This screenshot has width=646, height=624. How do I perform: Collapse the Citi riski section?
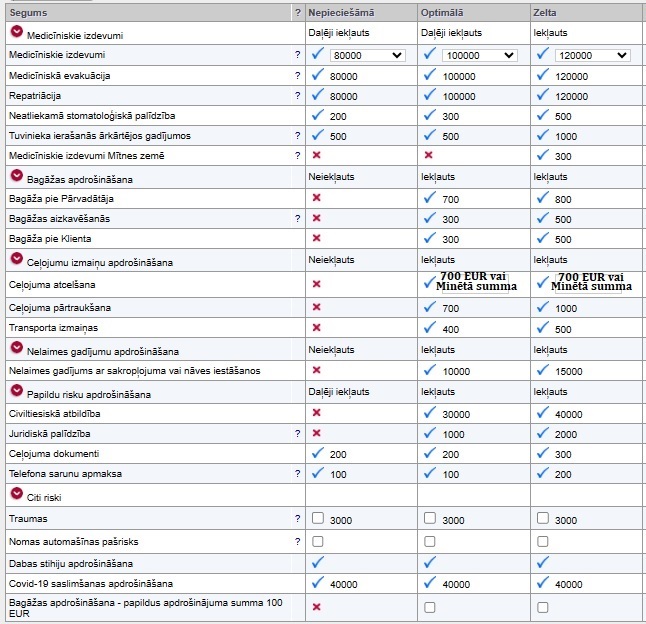[16, 494]
